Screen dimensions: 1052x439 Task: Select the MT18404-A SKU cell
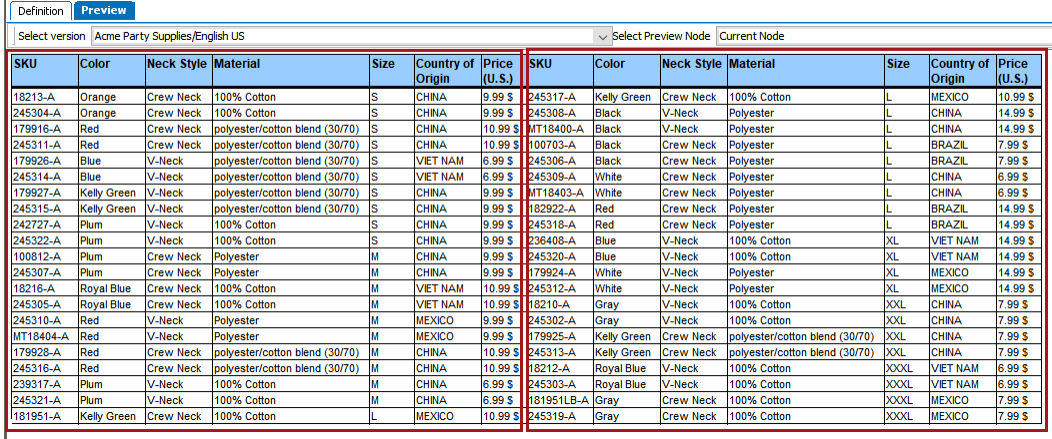coord(44,336)
